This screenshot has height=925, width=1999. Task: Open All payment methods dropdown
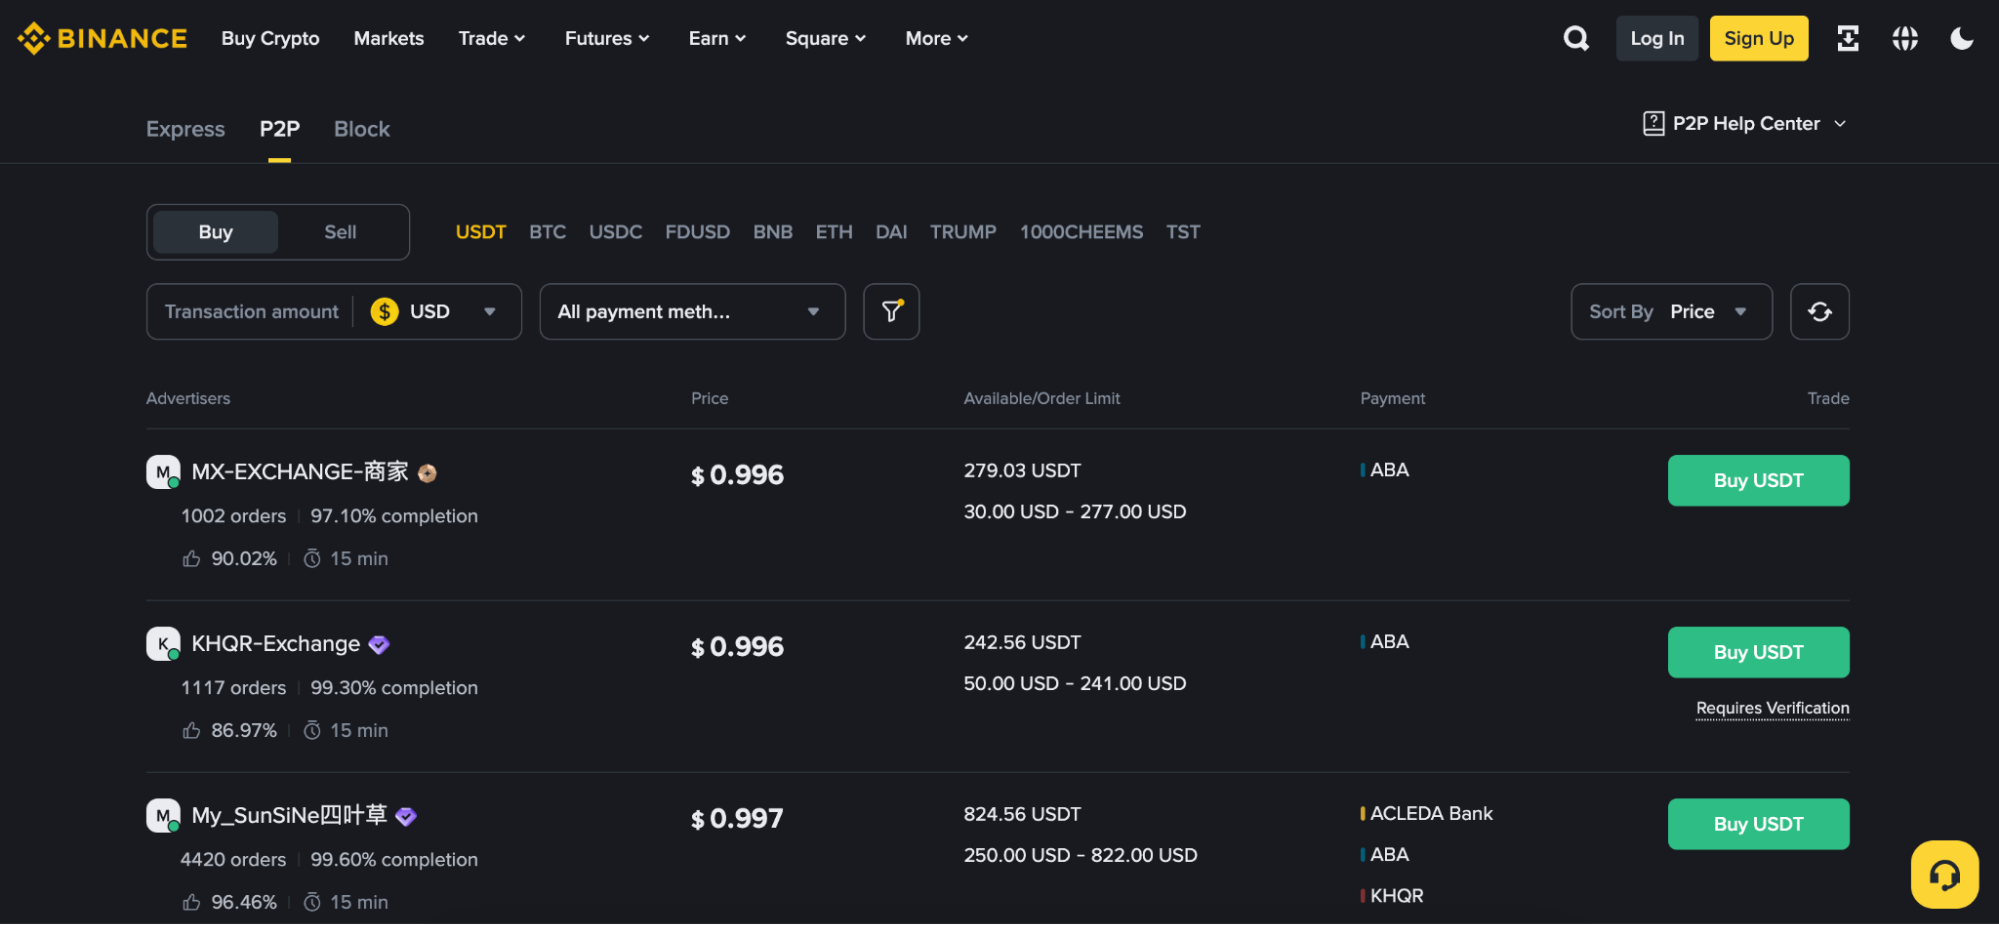coord(692,312)
